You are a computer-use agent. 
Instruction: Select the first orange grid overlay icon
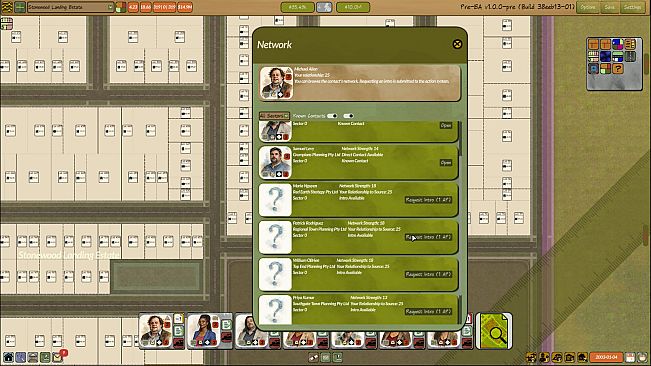click(593, 44)
